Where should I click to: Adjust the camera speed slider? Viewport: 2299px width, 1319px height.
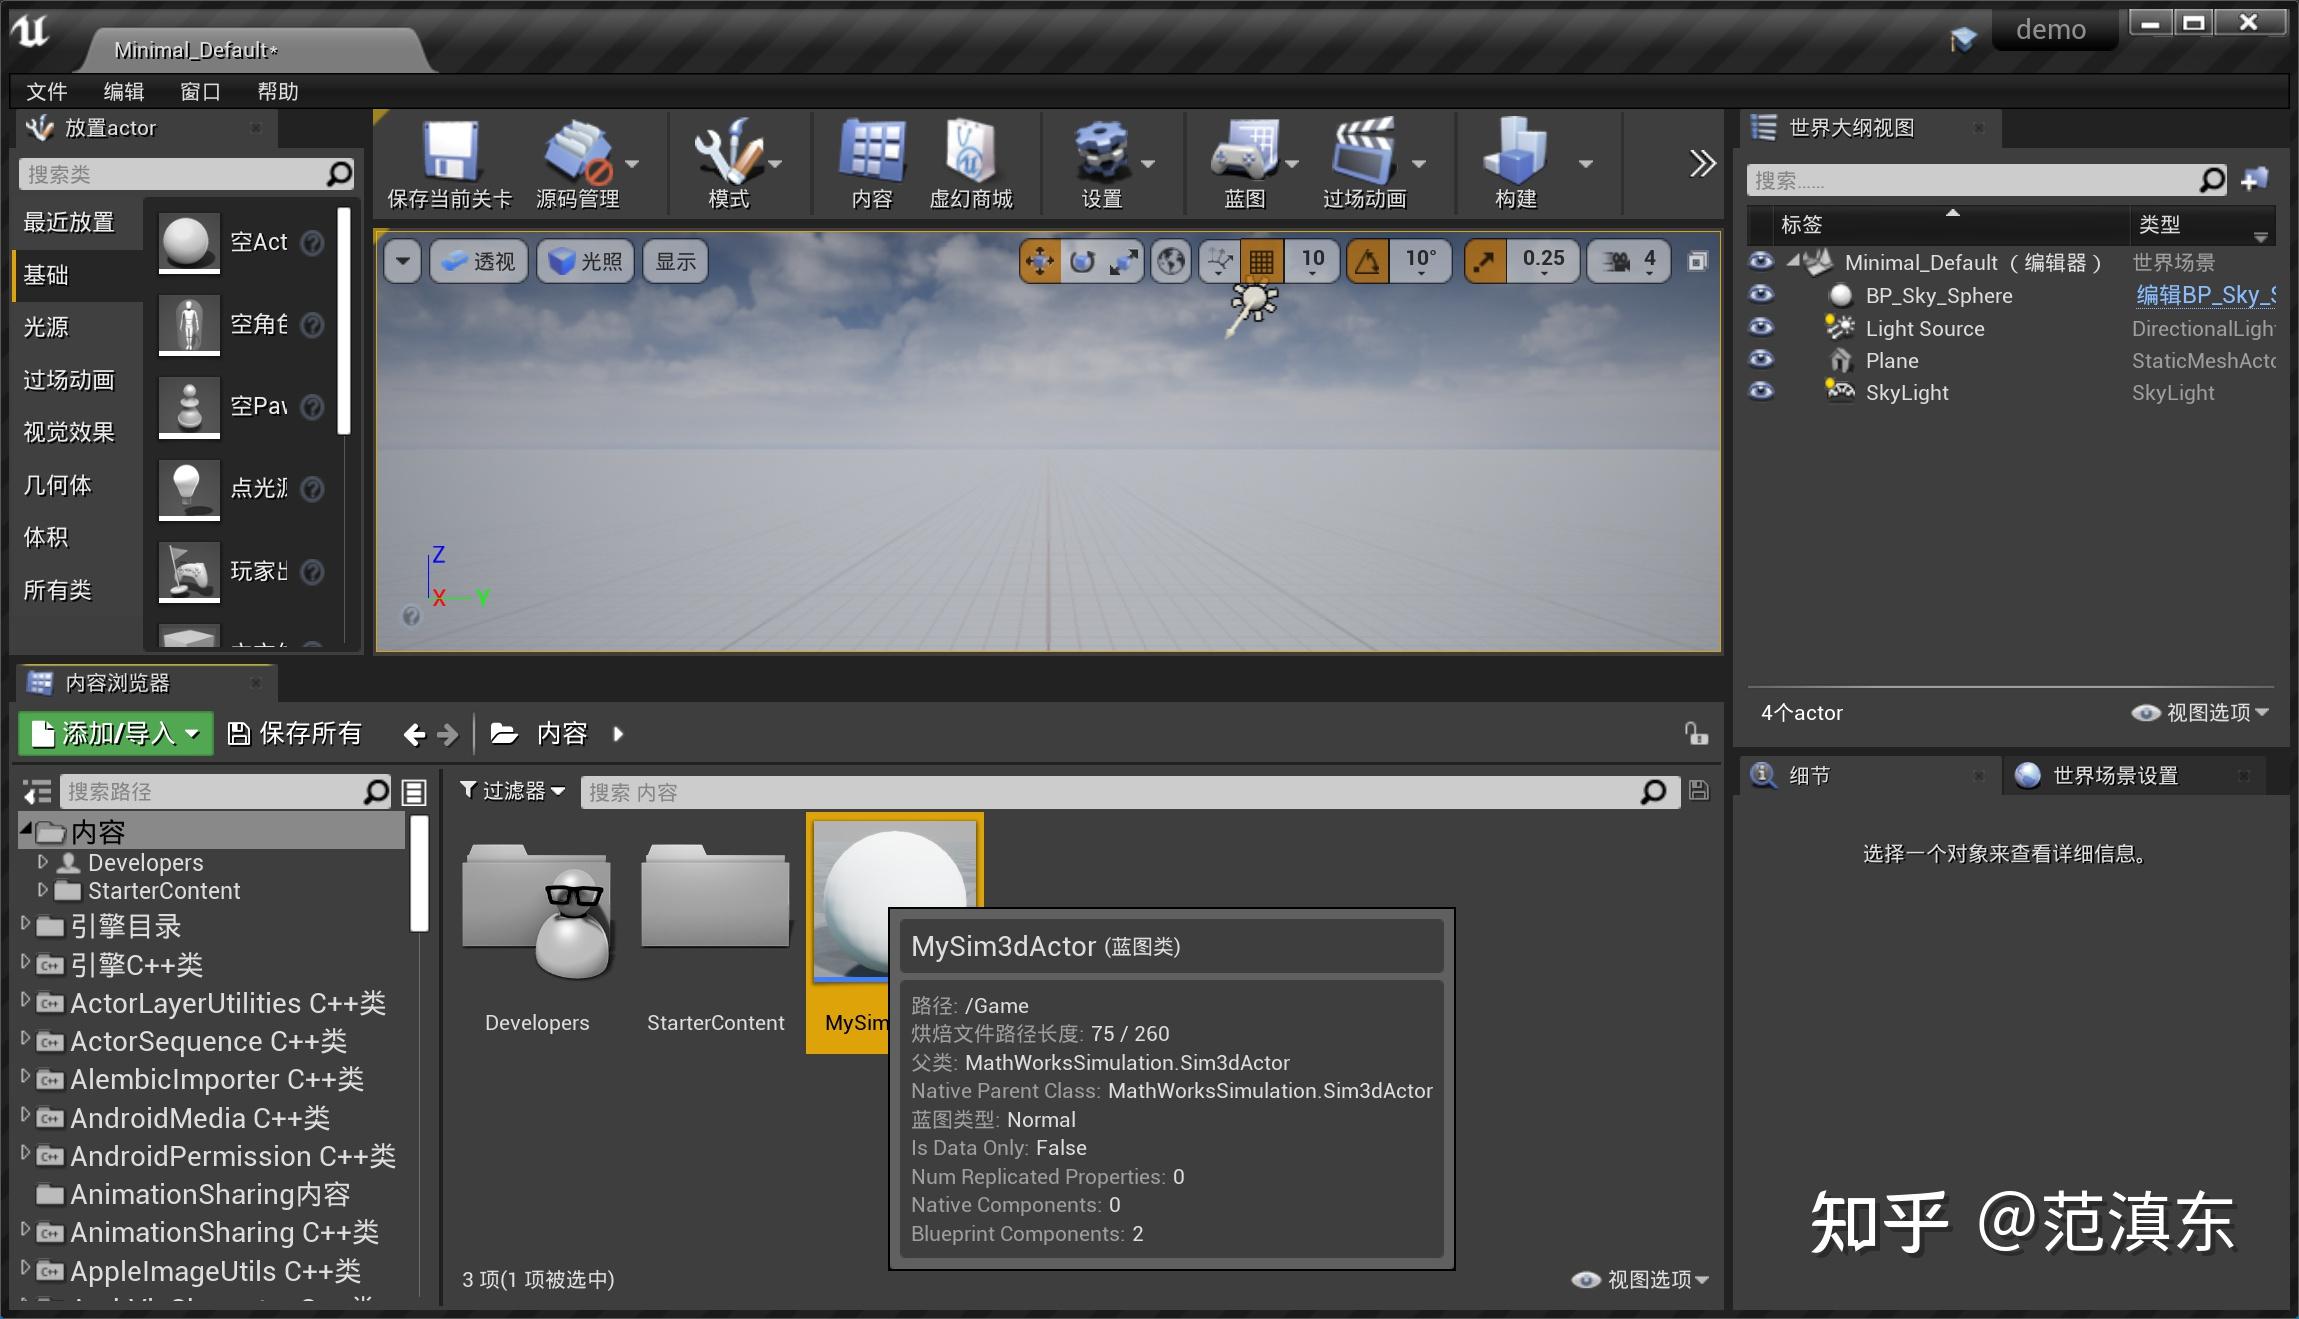1647,261
